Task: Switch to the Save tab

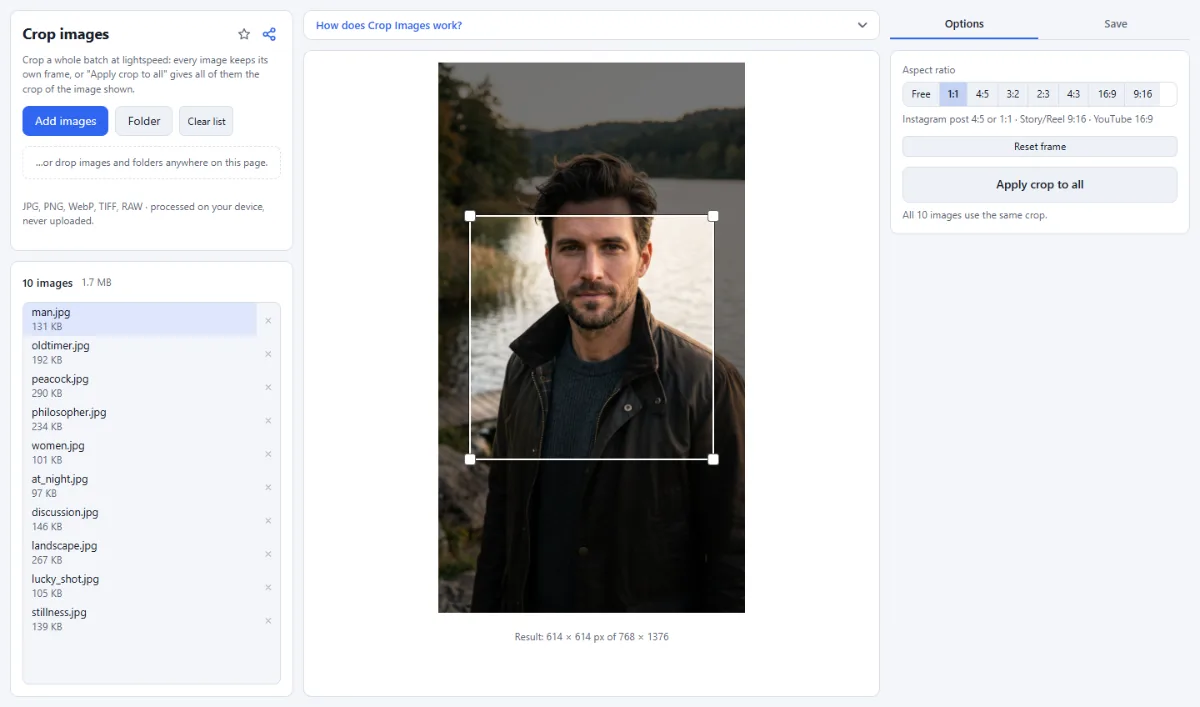Action: pyautogui.click(x=1115, y=24)
